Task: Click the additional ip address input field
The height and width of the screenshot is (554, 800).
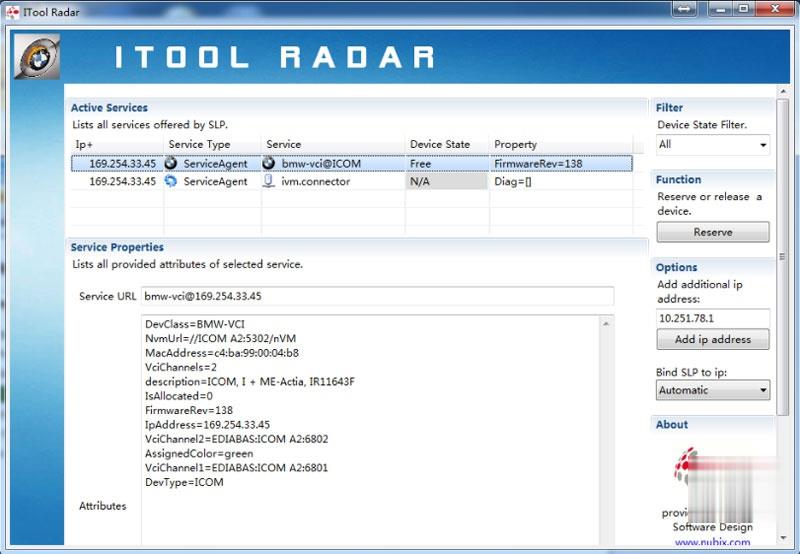Action: point(713,318)
